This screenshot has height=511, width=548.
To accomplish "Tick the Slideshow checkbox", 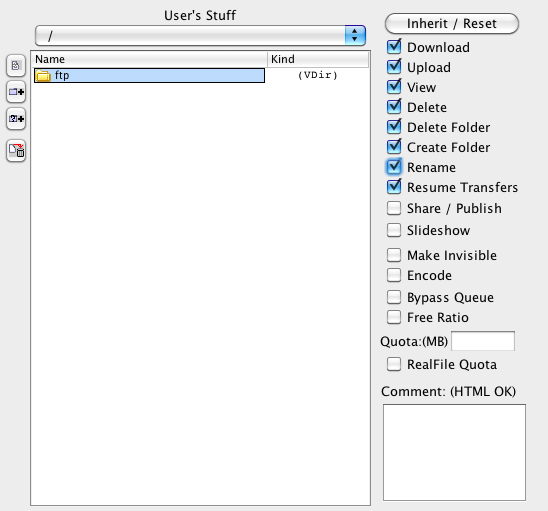I will coord(394,230).
